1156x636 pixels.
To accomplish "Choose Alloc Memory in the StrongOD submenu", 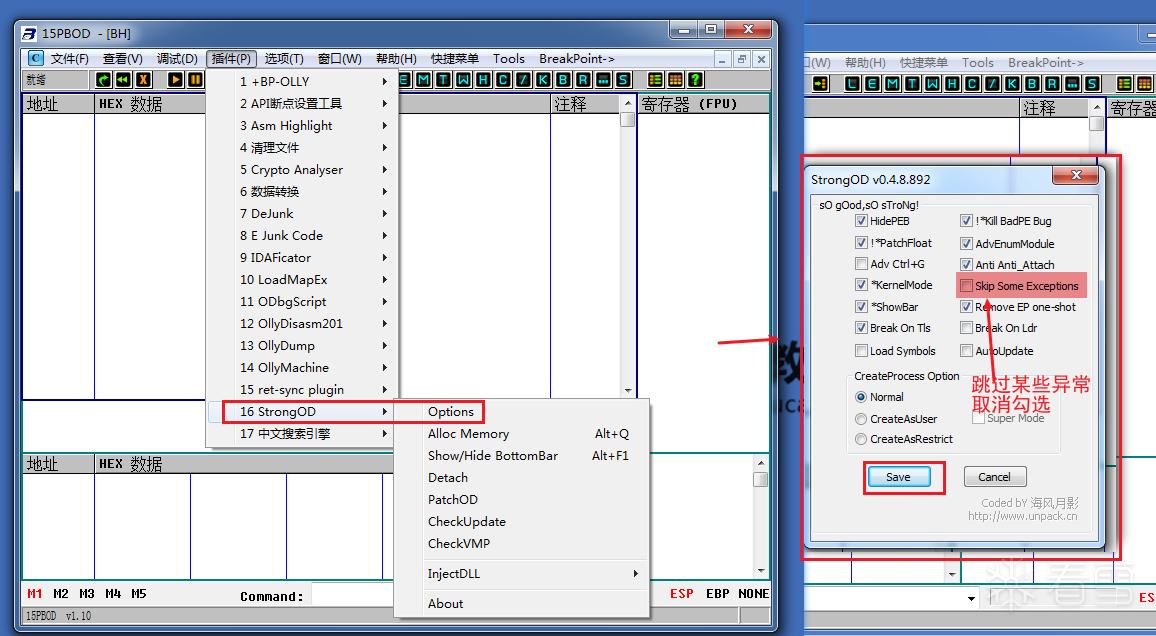I will 521,434.
